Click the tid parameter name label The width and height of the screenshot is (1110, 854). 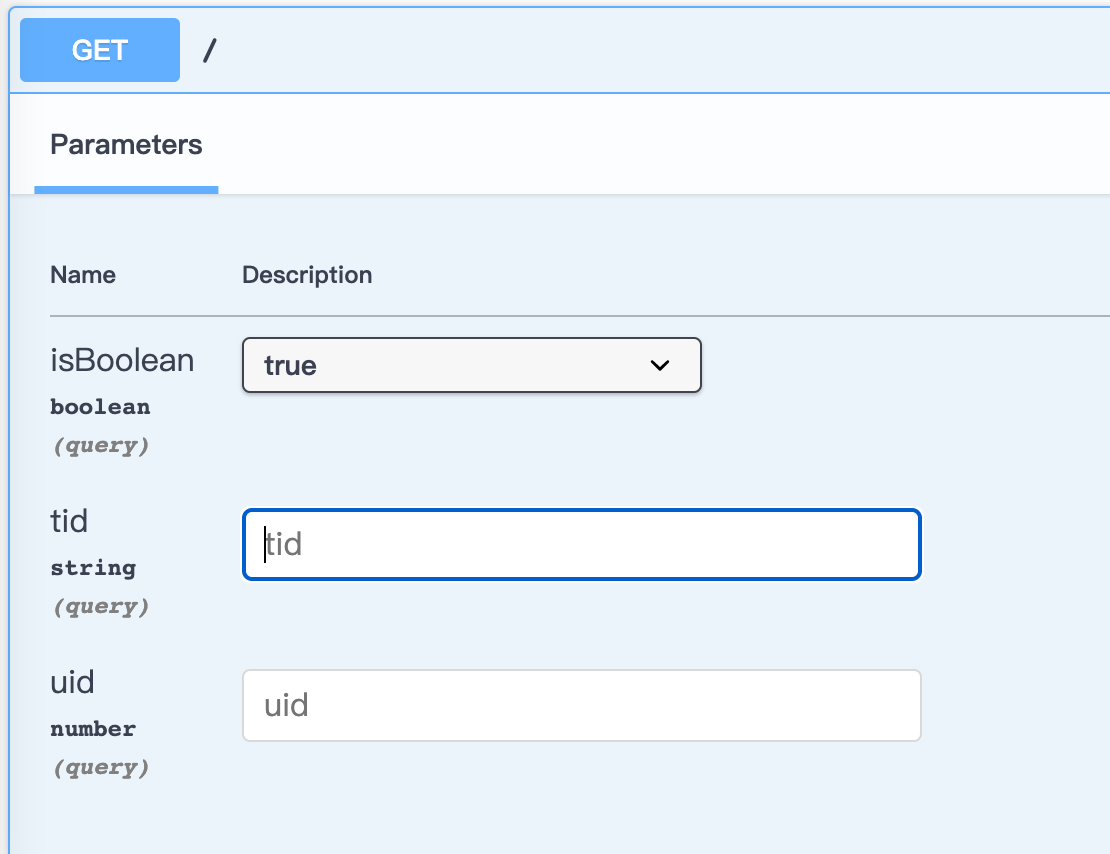coord(69,521)
